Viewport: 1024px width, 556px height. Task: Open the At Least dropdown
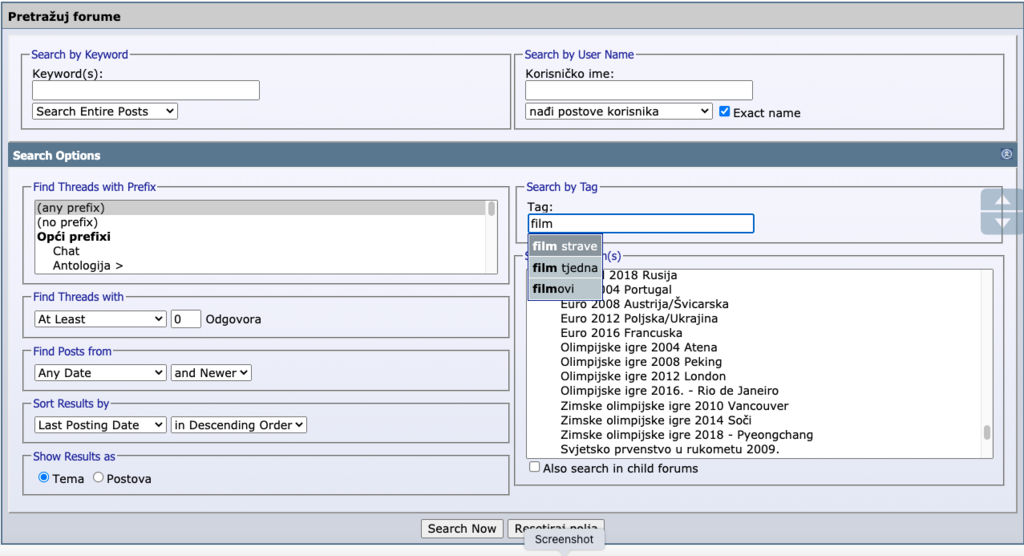tap(100, 319)
